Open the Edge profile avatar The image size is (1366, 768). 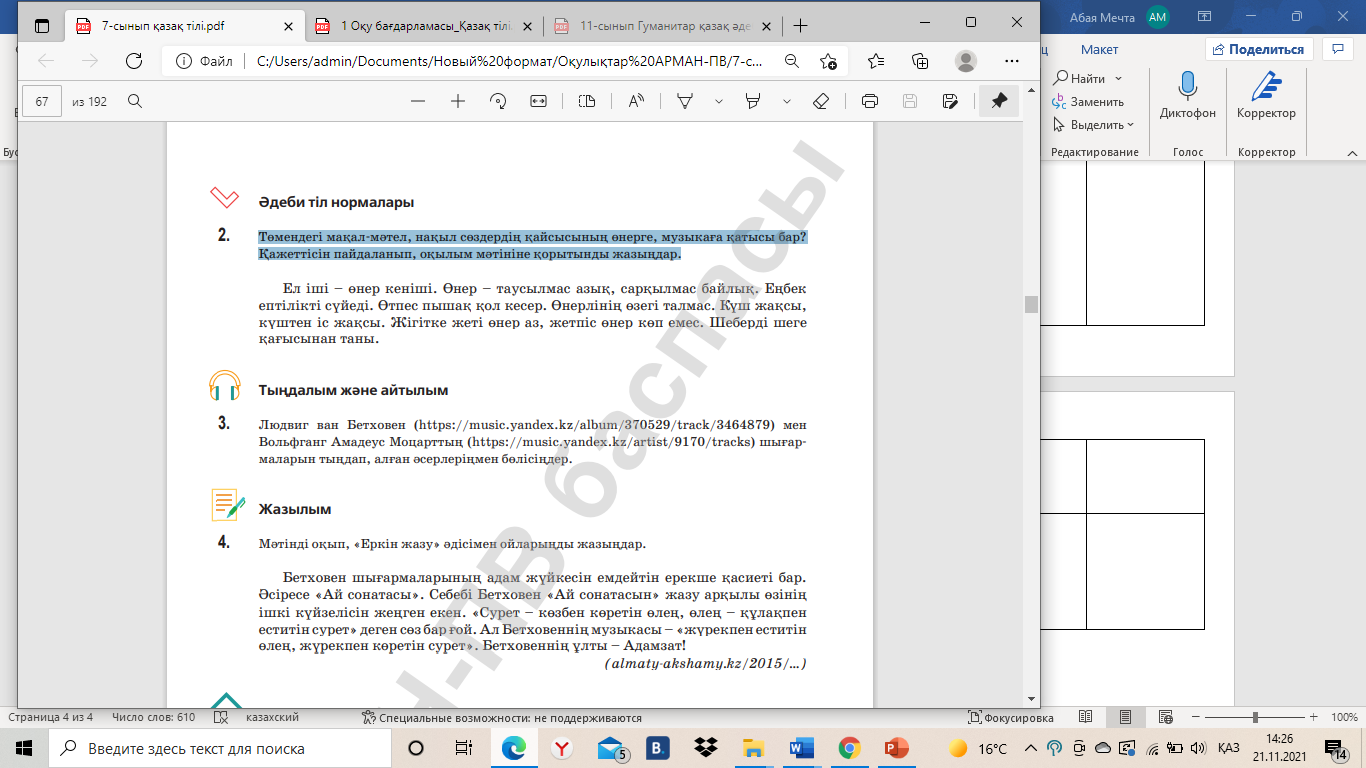point(965,61)
